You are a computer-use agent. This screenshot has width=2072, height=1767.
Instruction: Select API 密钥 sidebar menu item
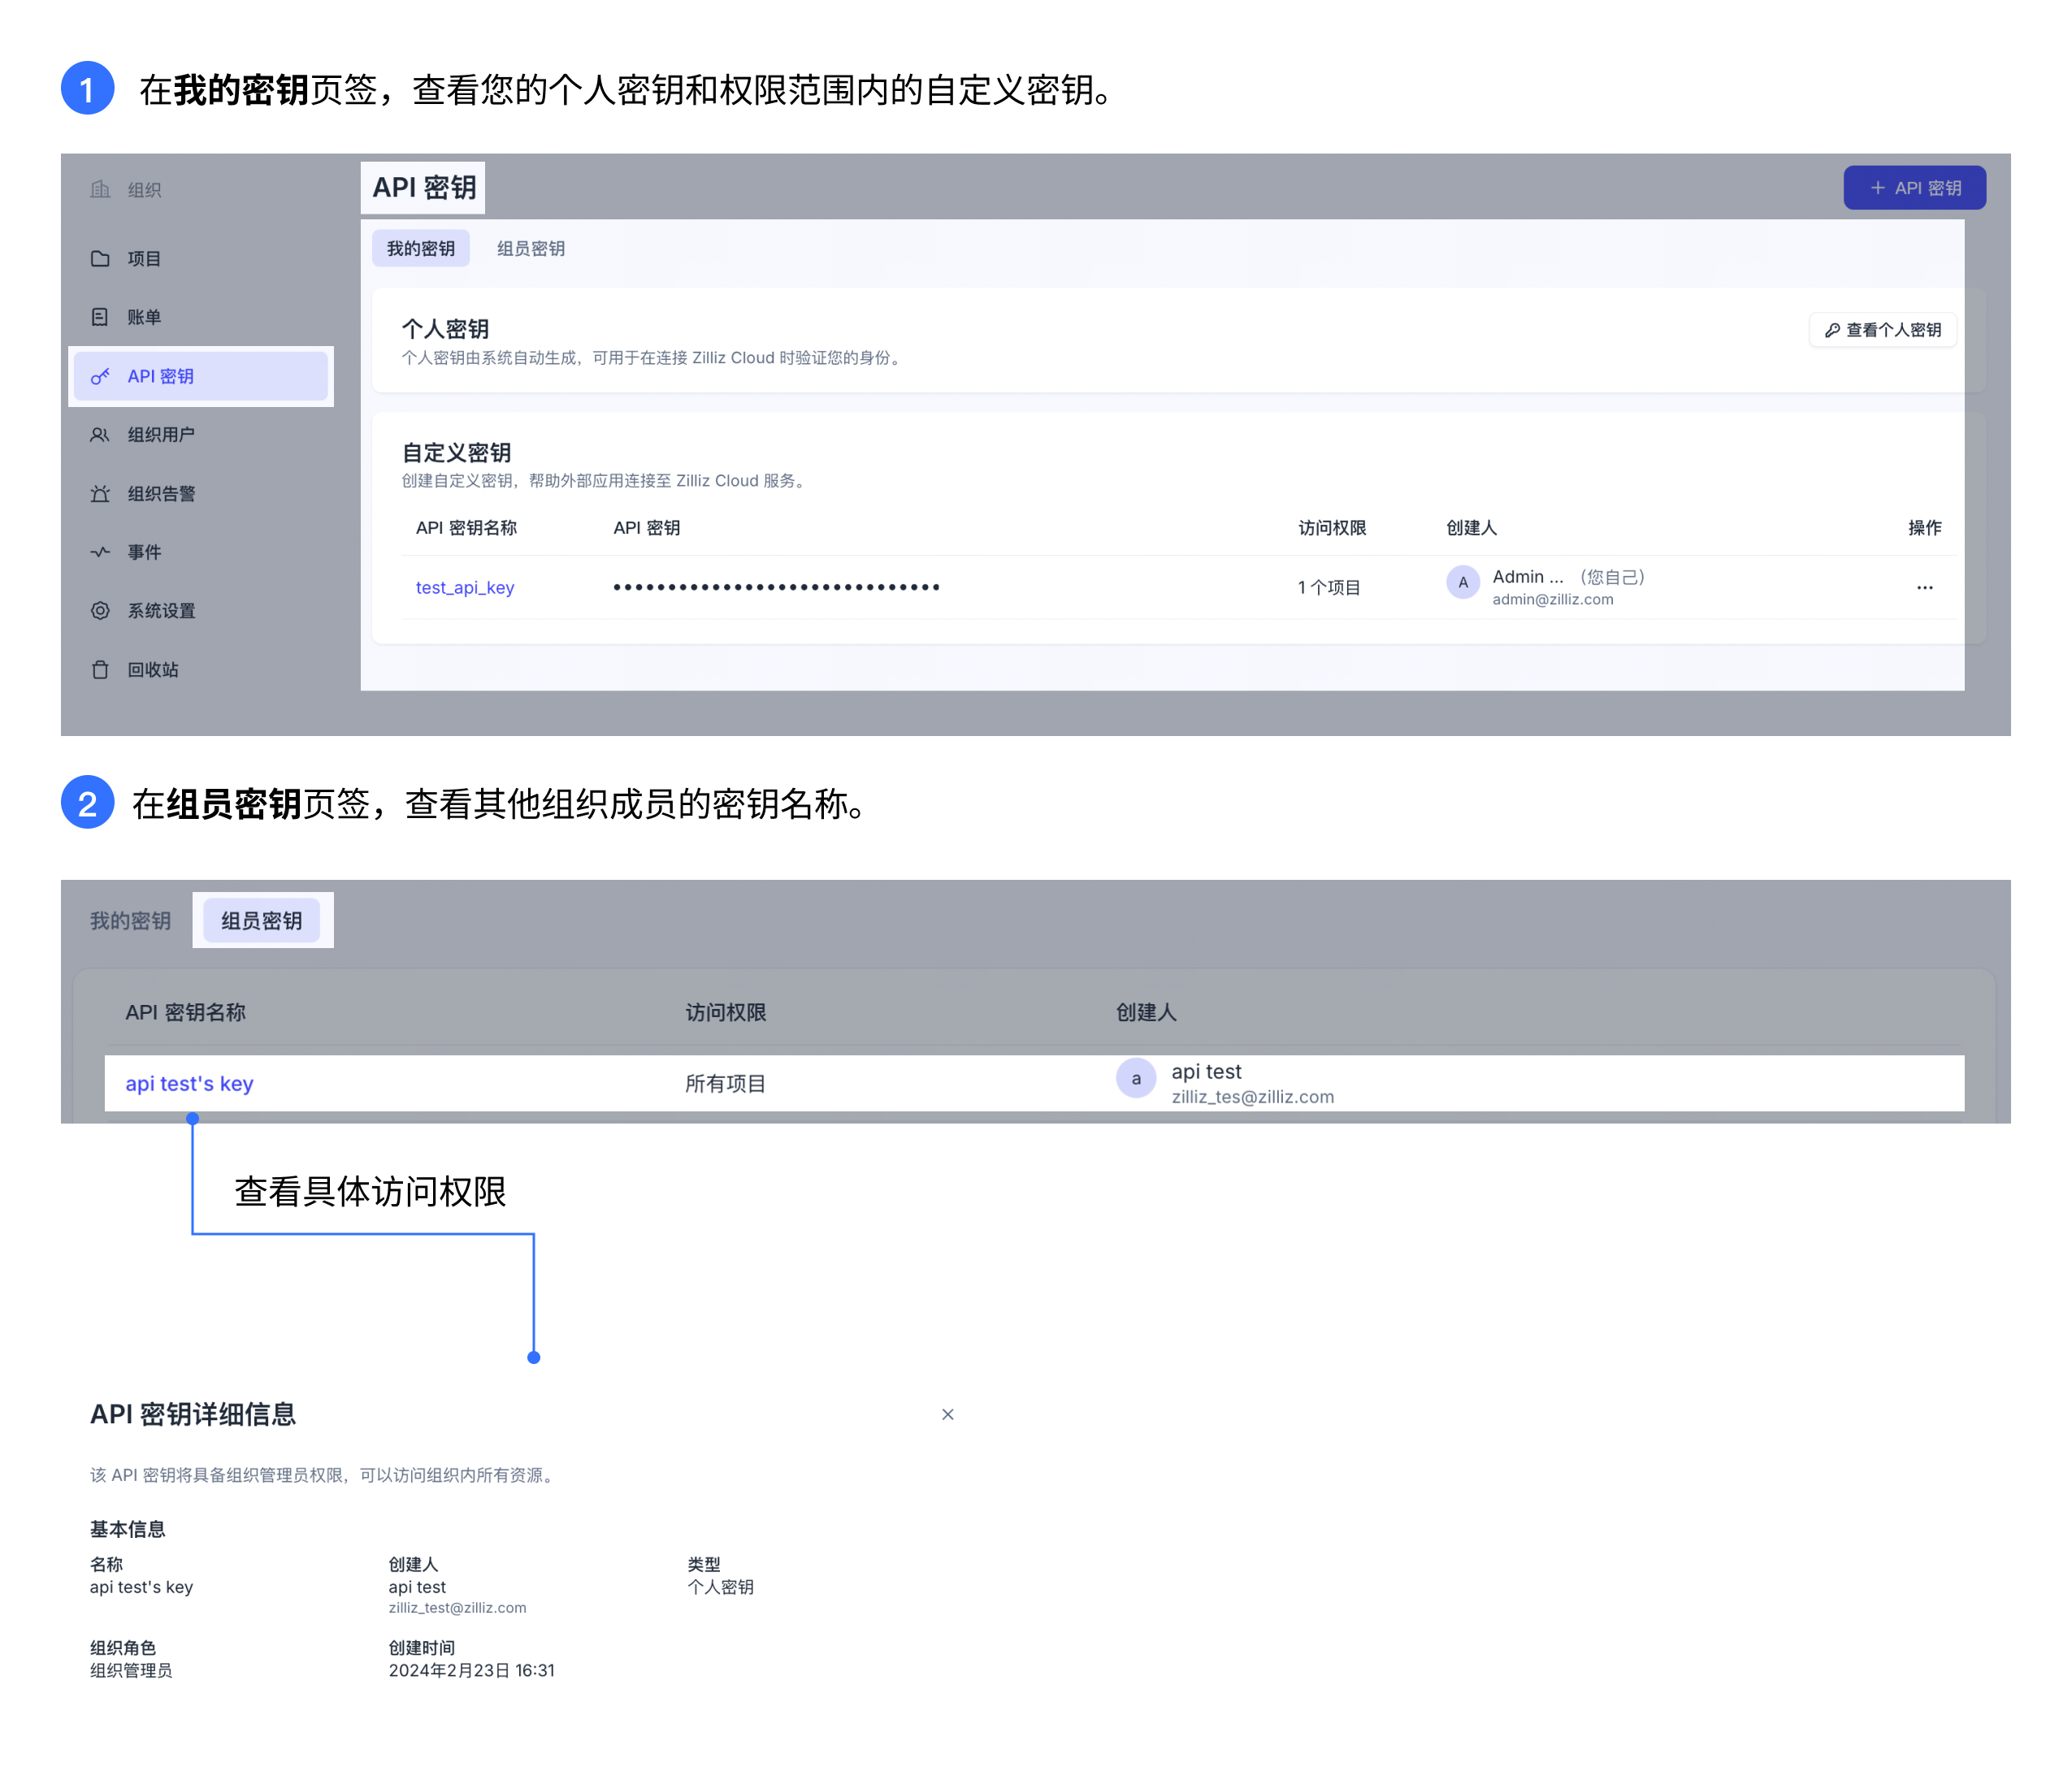click(201, 376)
